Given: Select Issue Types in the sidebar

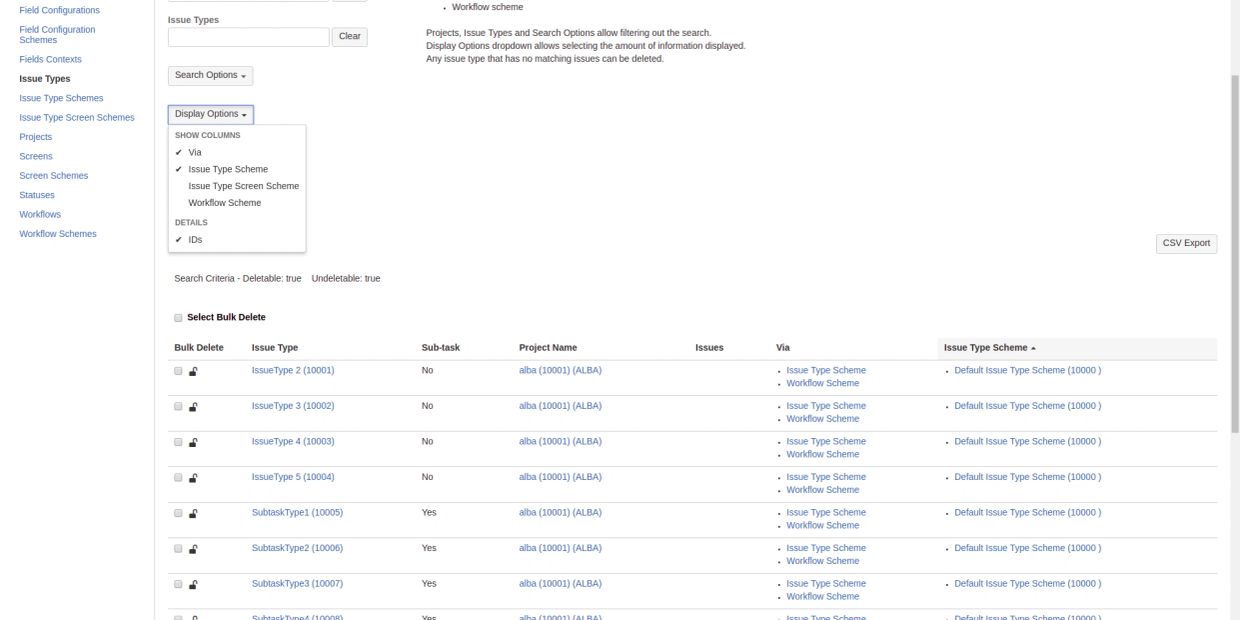Looking at the screenshot, I should coord(45,79).
